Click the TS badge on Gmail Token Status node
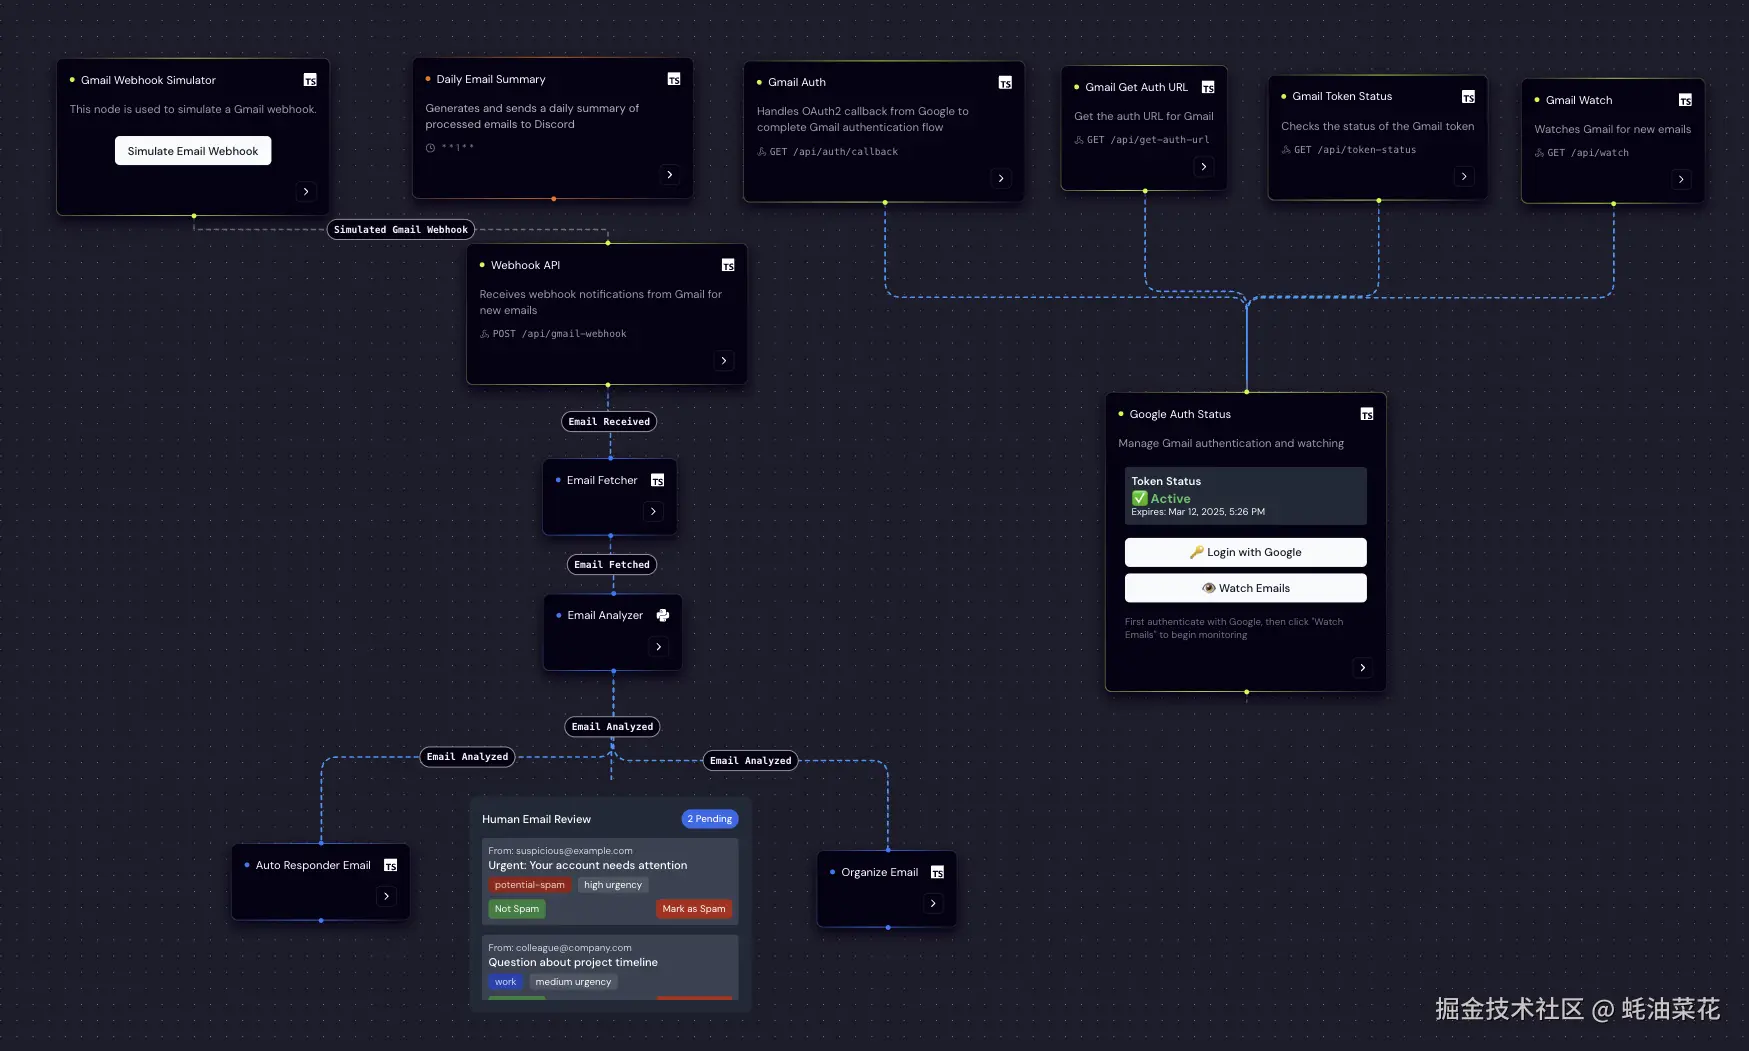This screenshot has width=1749, height=1051. (x=1468, y=97)
